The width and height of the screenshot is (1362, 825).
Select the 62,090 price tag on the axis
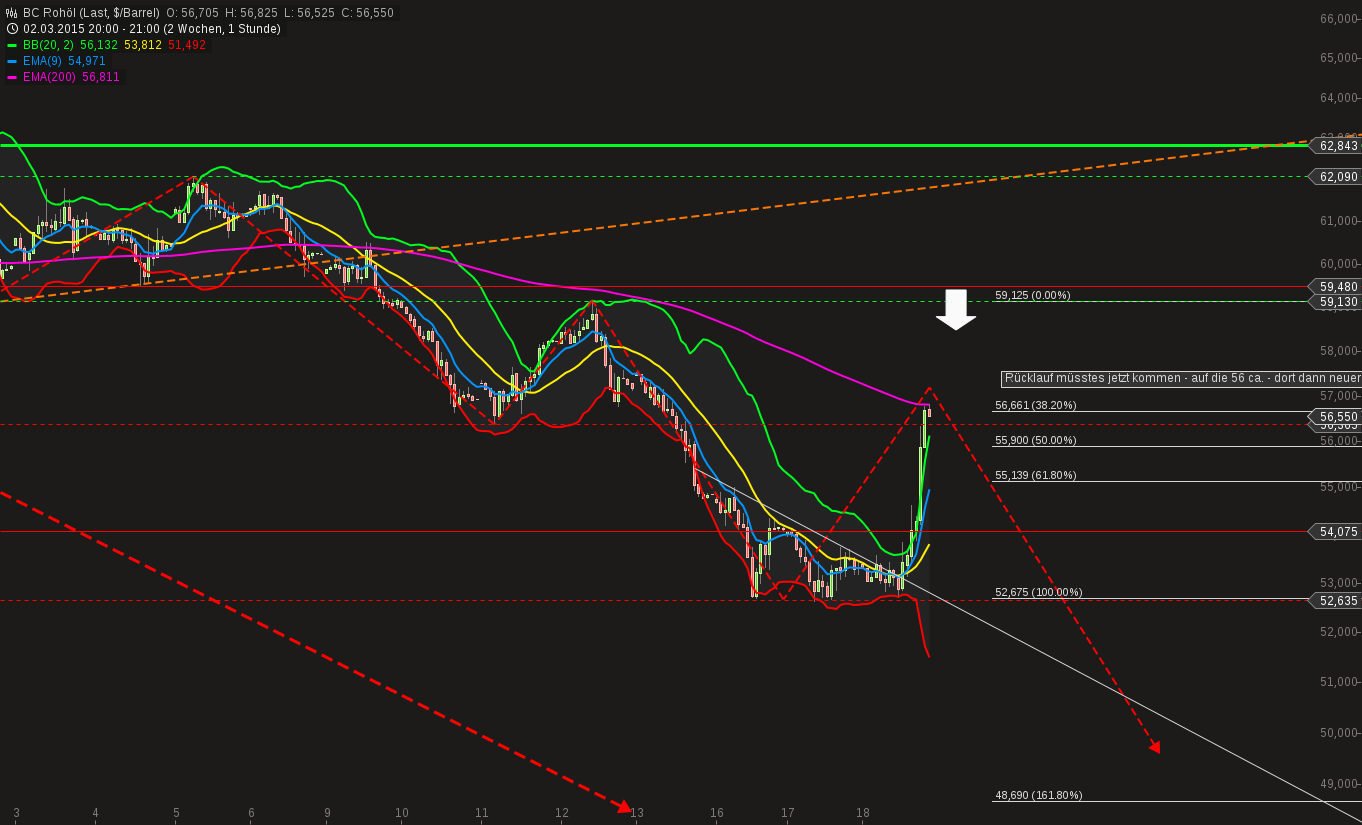coord(1337,177)
